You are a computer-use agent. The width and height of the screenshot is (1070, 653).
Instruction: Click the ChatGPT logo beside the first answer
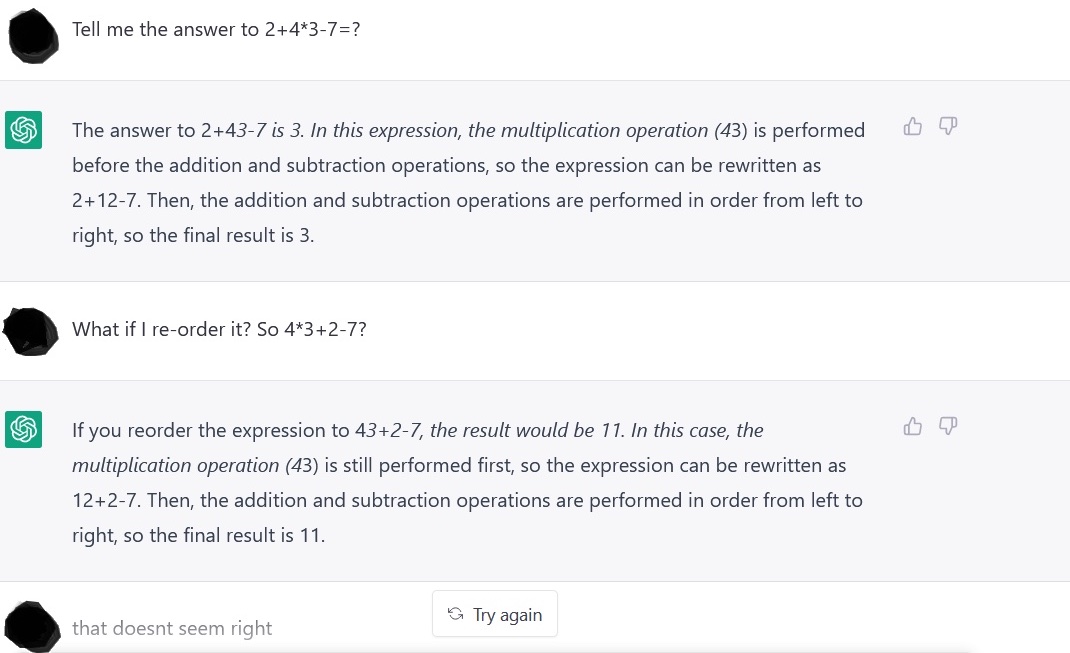click(x=24, y=130)
